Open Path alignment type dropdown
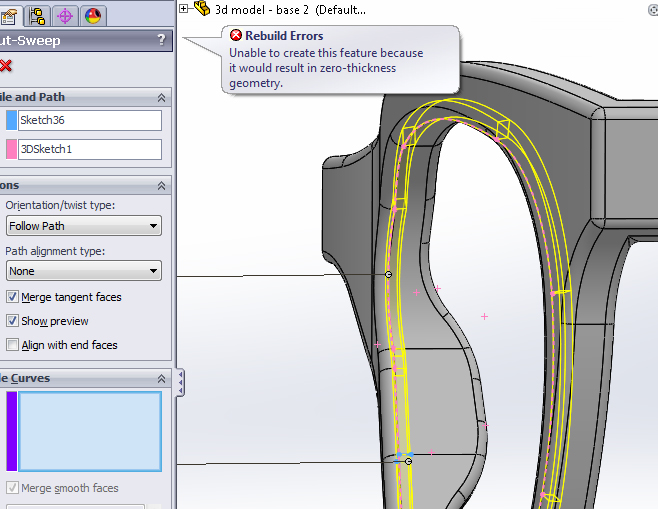 point(84,271)
